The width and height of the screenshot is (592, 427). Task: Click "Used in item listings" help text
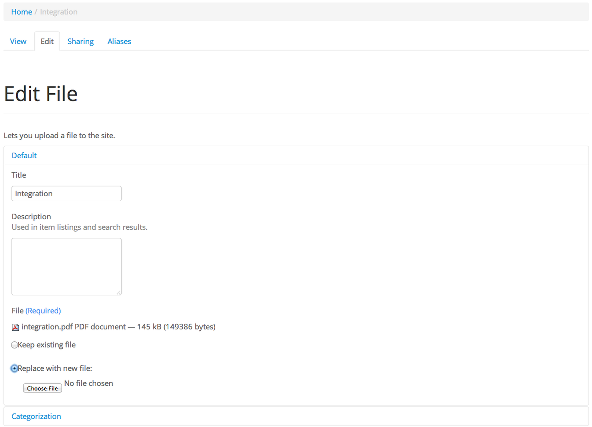pyautogui.click(x=79, y=227)
